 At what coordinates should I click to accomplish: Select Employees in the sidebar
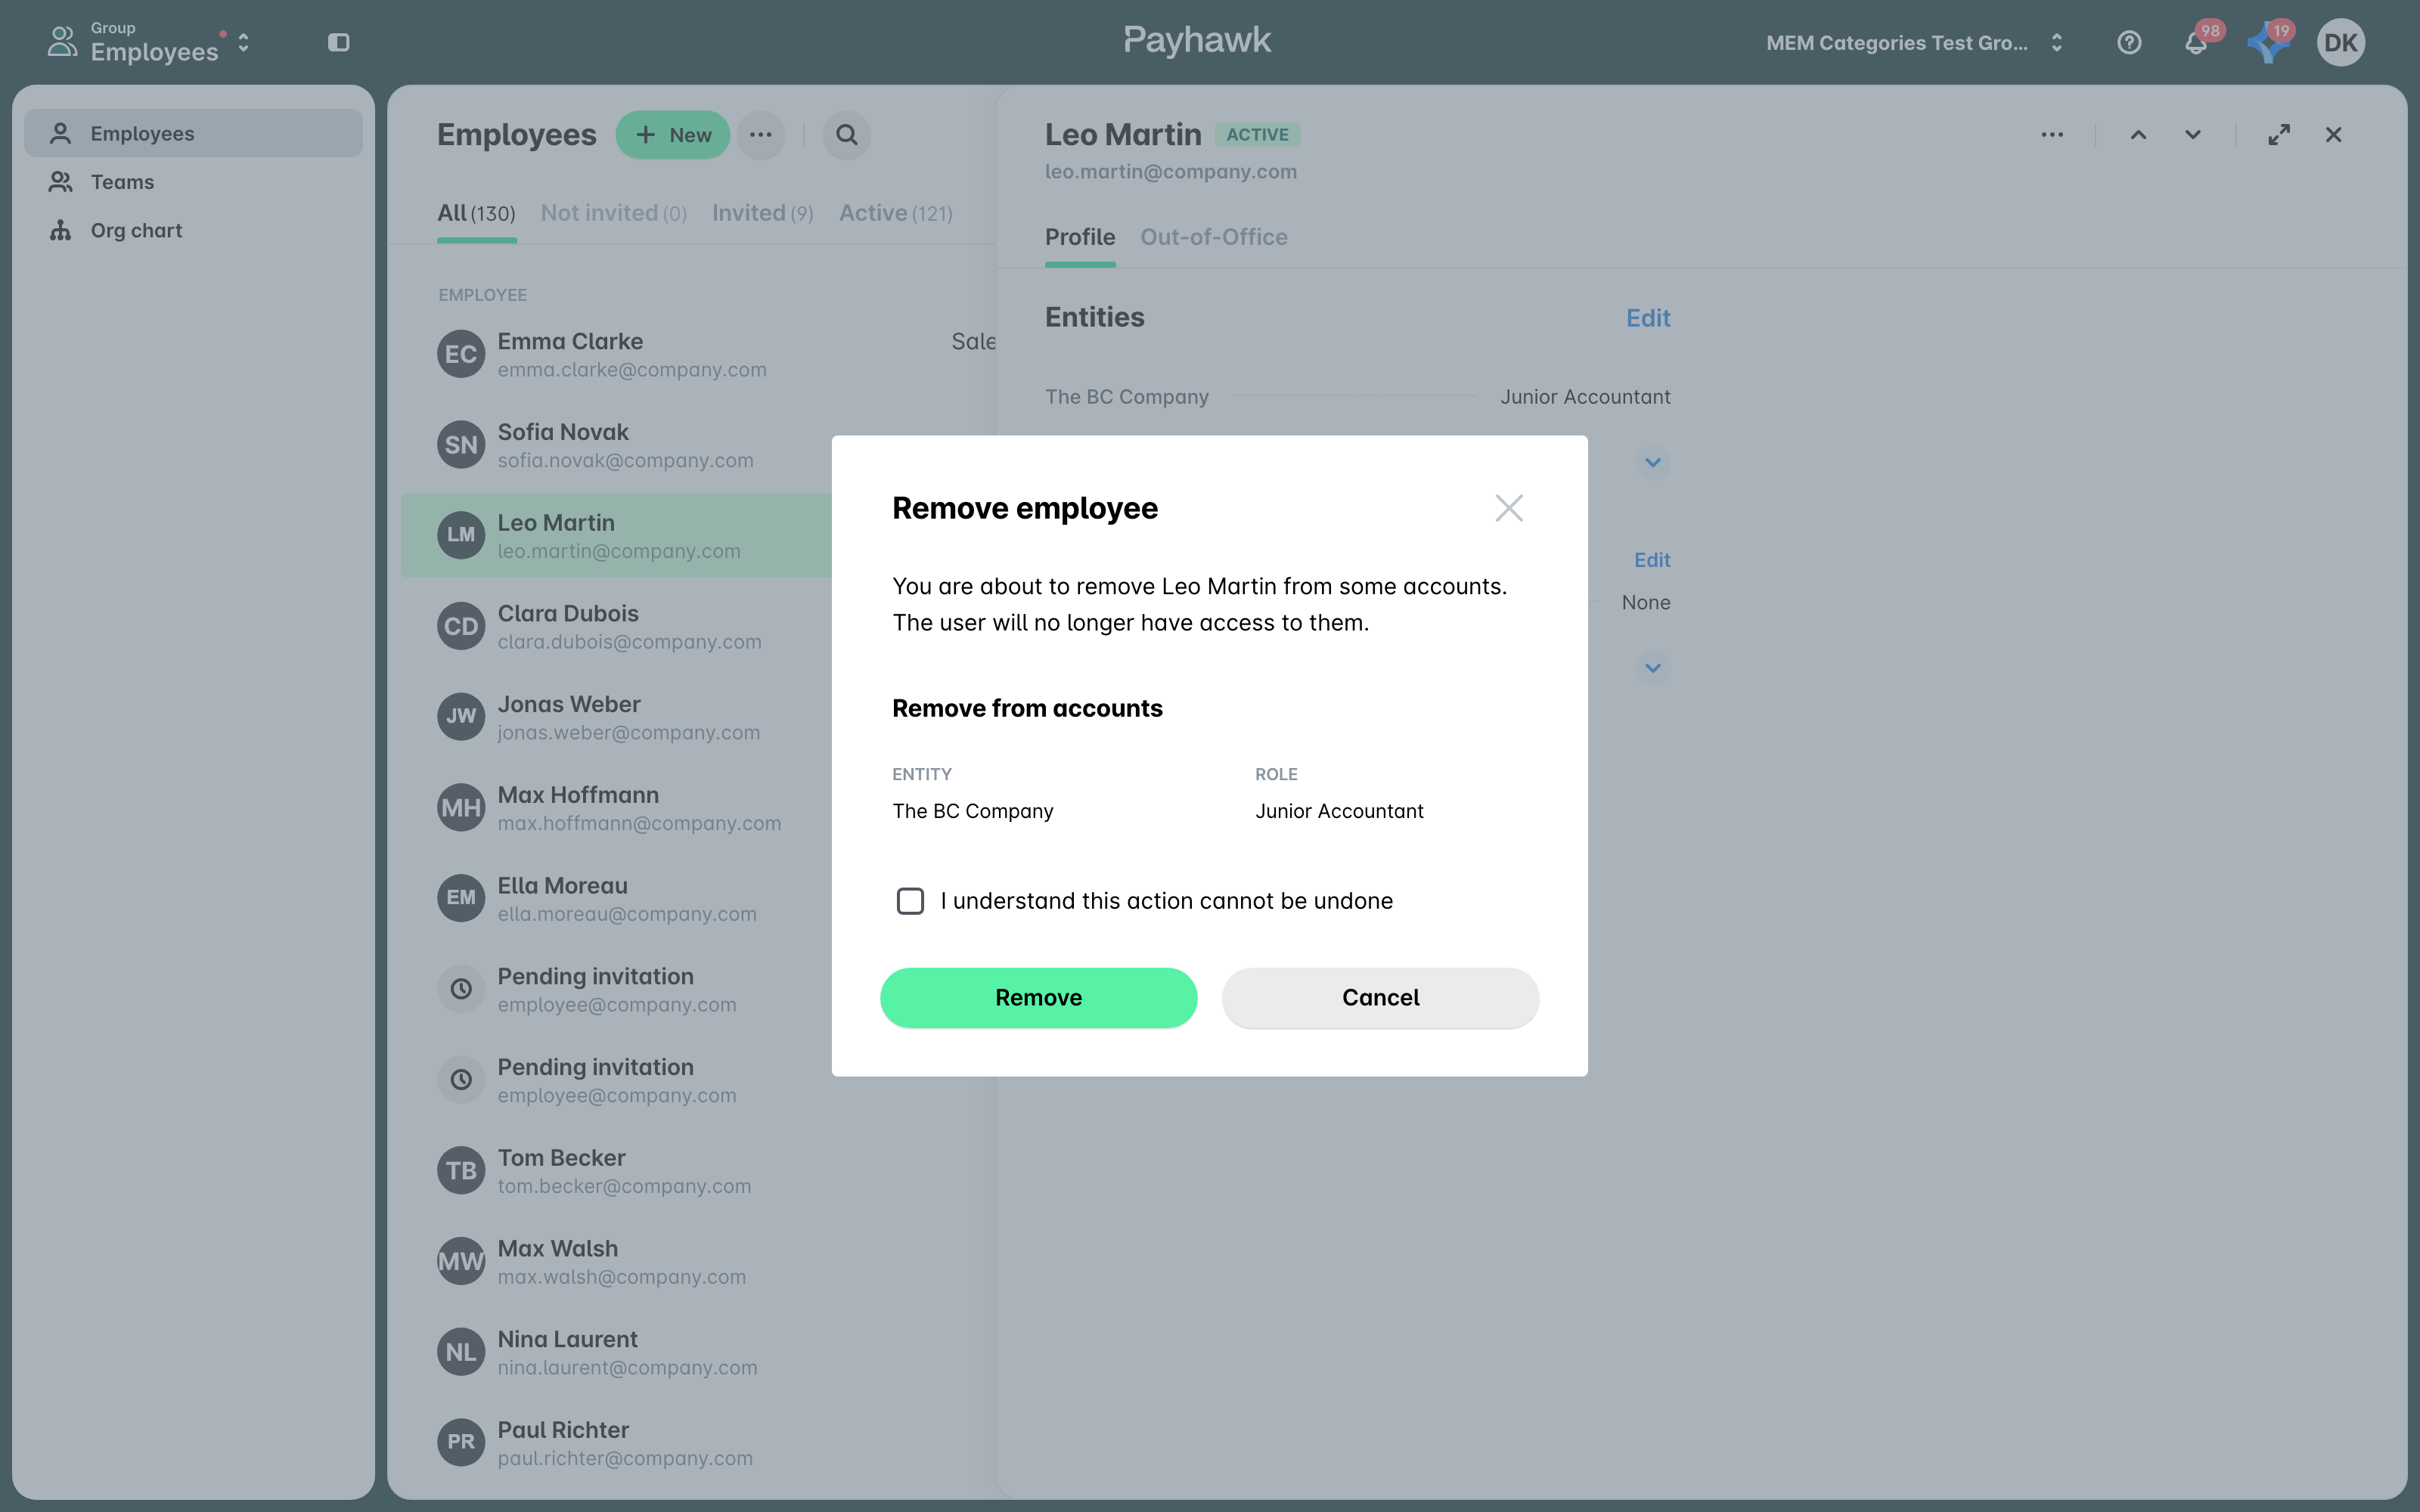tap(193, 133)
